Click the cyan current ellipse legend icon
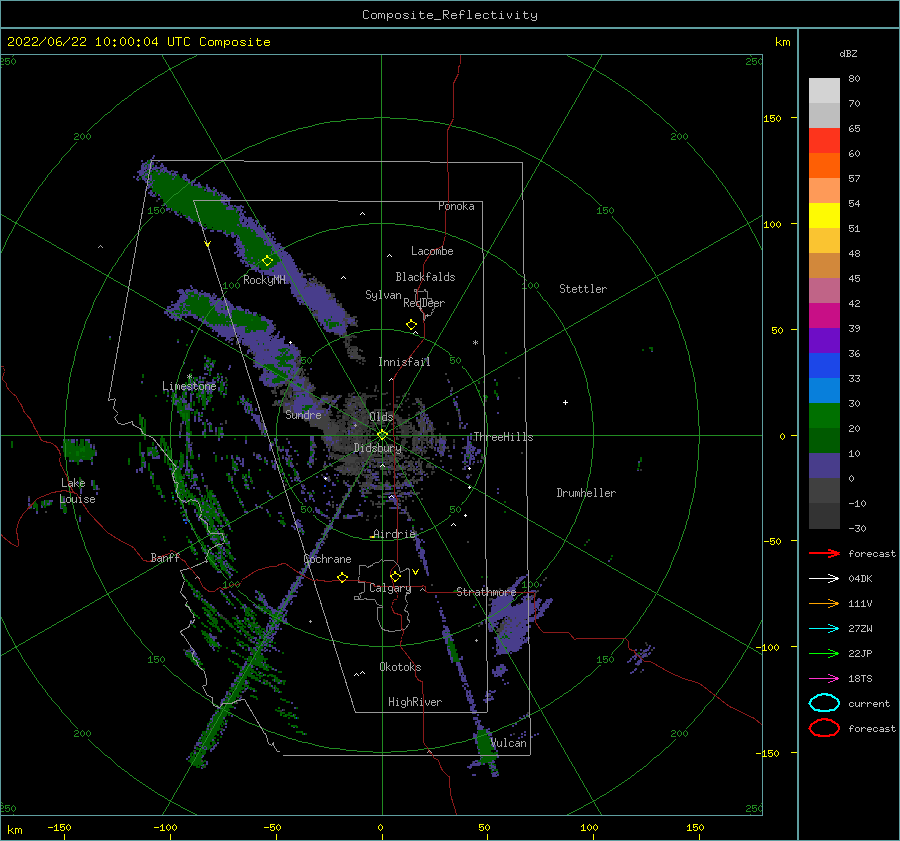 824,703
